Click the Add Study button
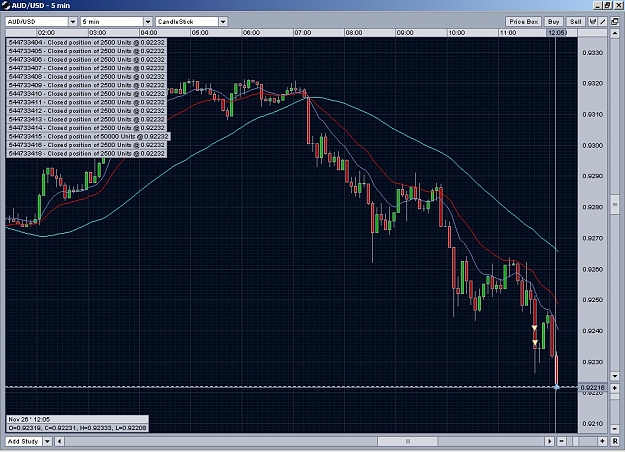 pos(24,441)
